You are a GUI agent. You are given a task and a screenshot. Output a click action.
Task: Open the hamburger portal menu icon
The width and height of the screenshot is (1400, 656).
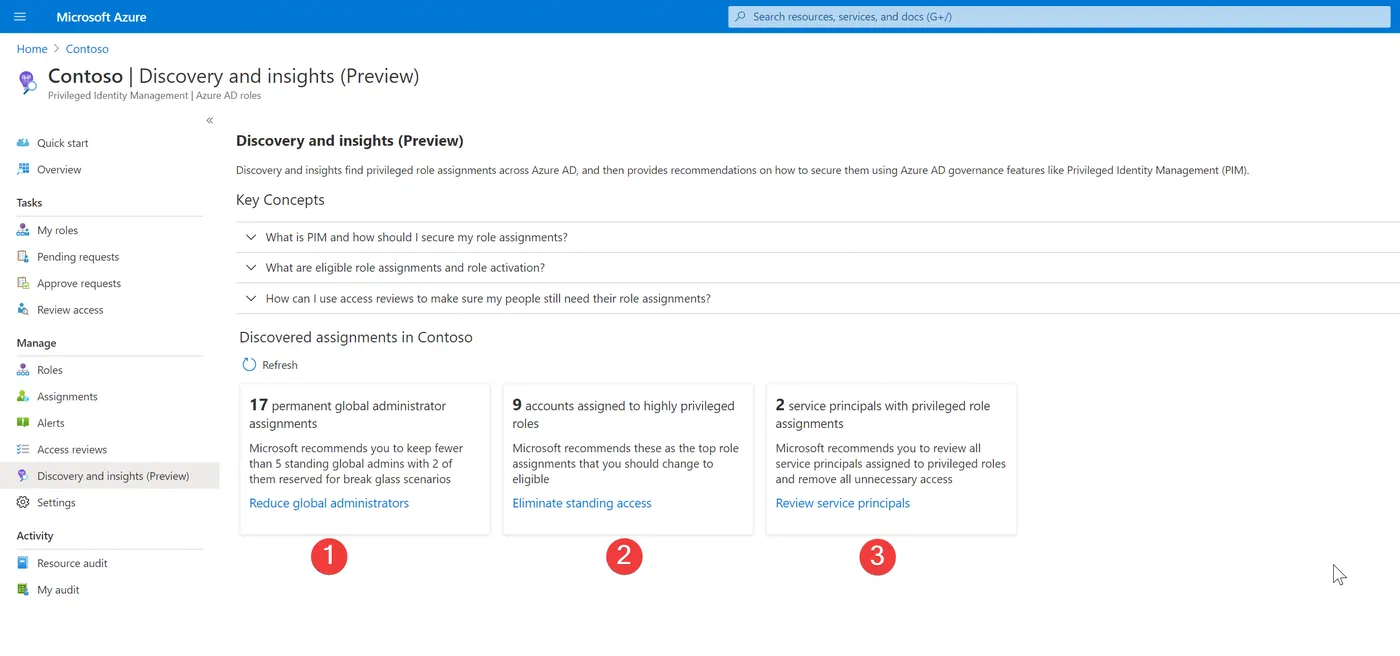tap(20, 17)
